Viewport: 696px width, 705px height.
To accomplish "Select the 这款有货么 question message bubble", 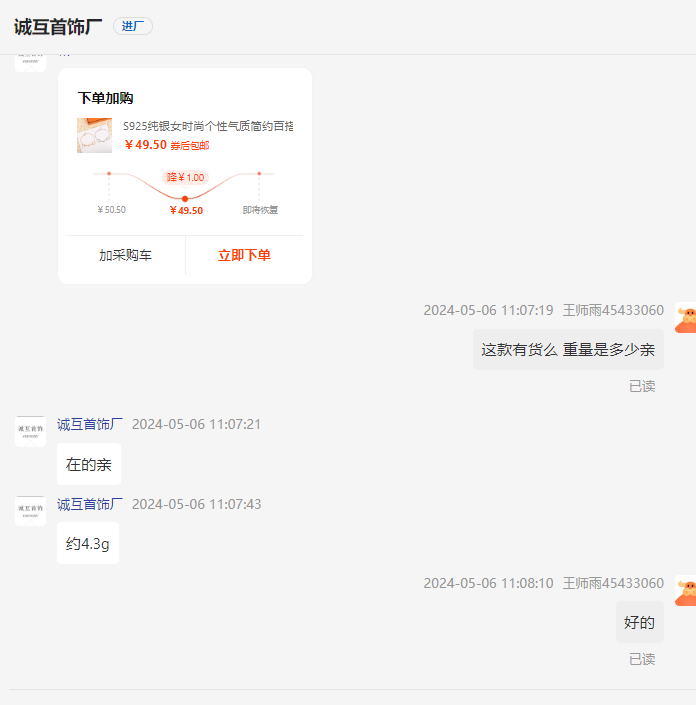I will (567, 350).
